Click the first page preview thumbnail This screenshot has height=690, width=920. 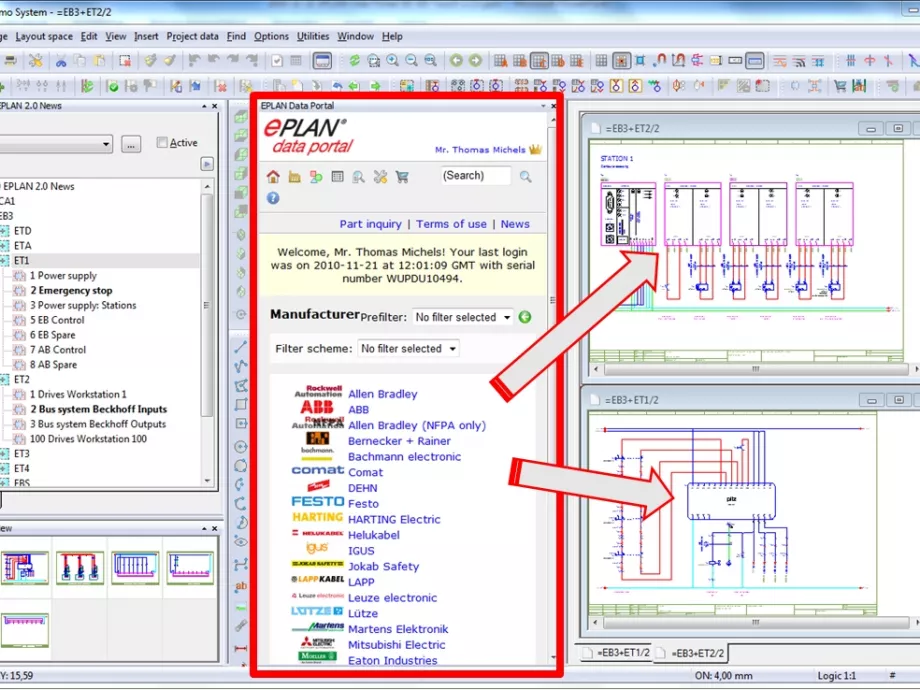point(25,567)
